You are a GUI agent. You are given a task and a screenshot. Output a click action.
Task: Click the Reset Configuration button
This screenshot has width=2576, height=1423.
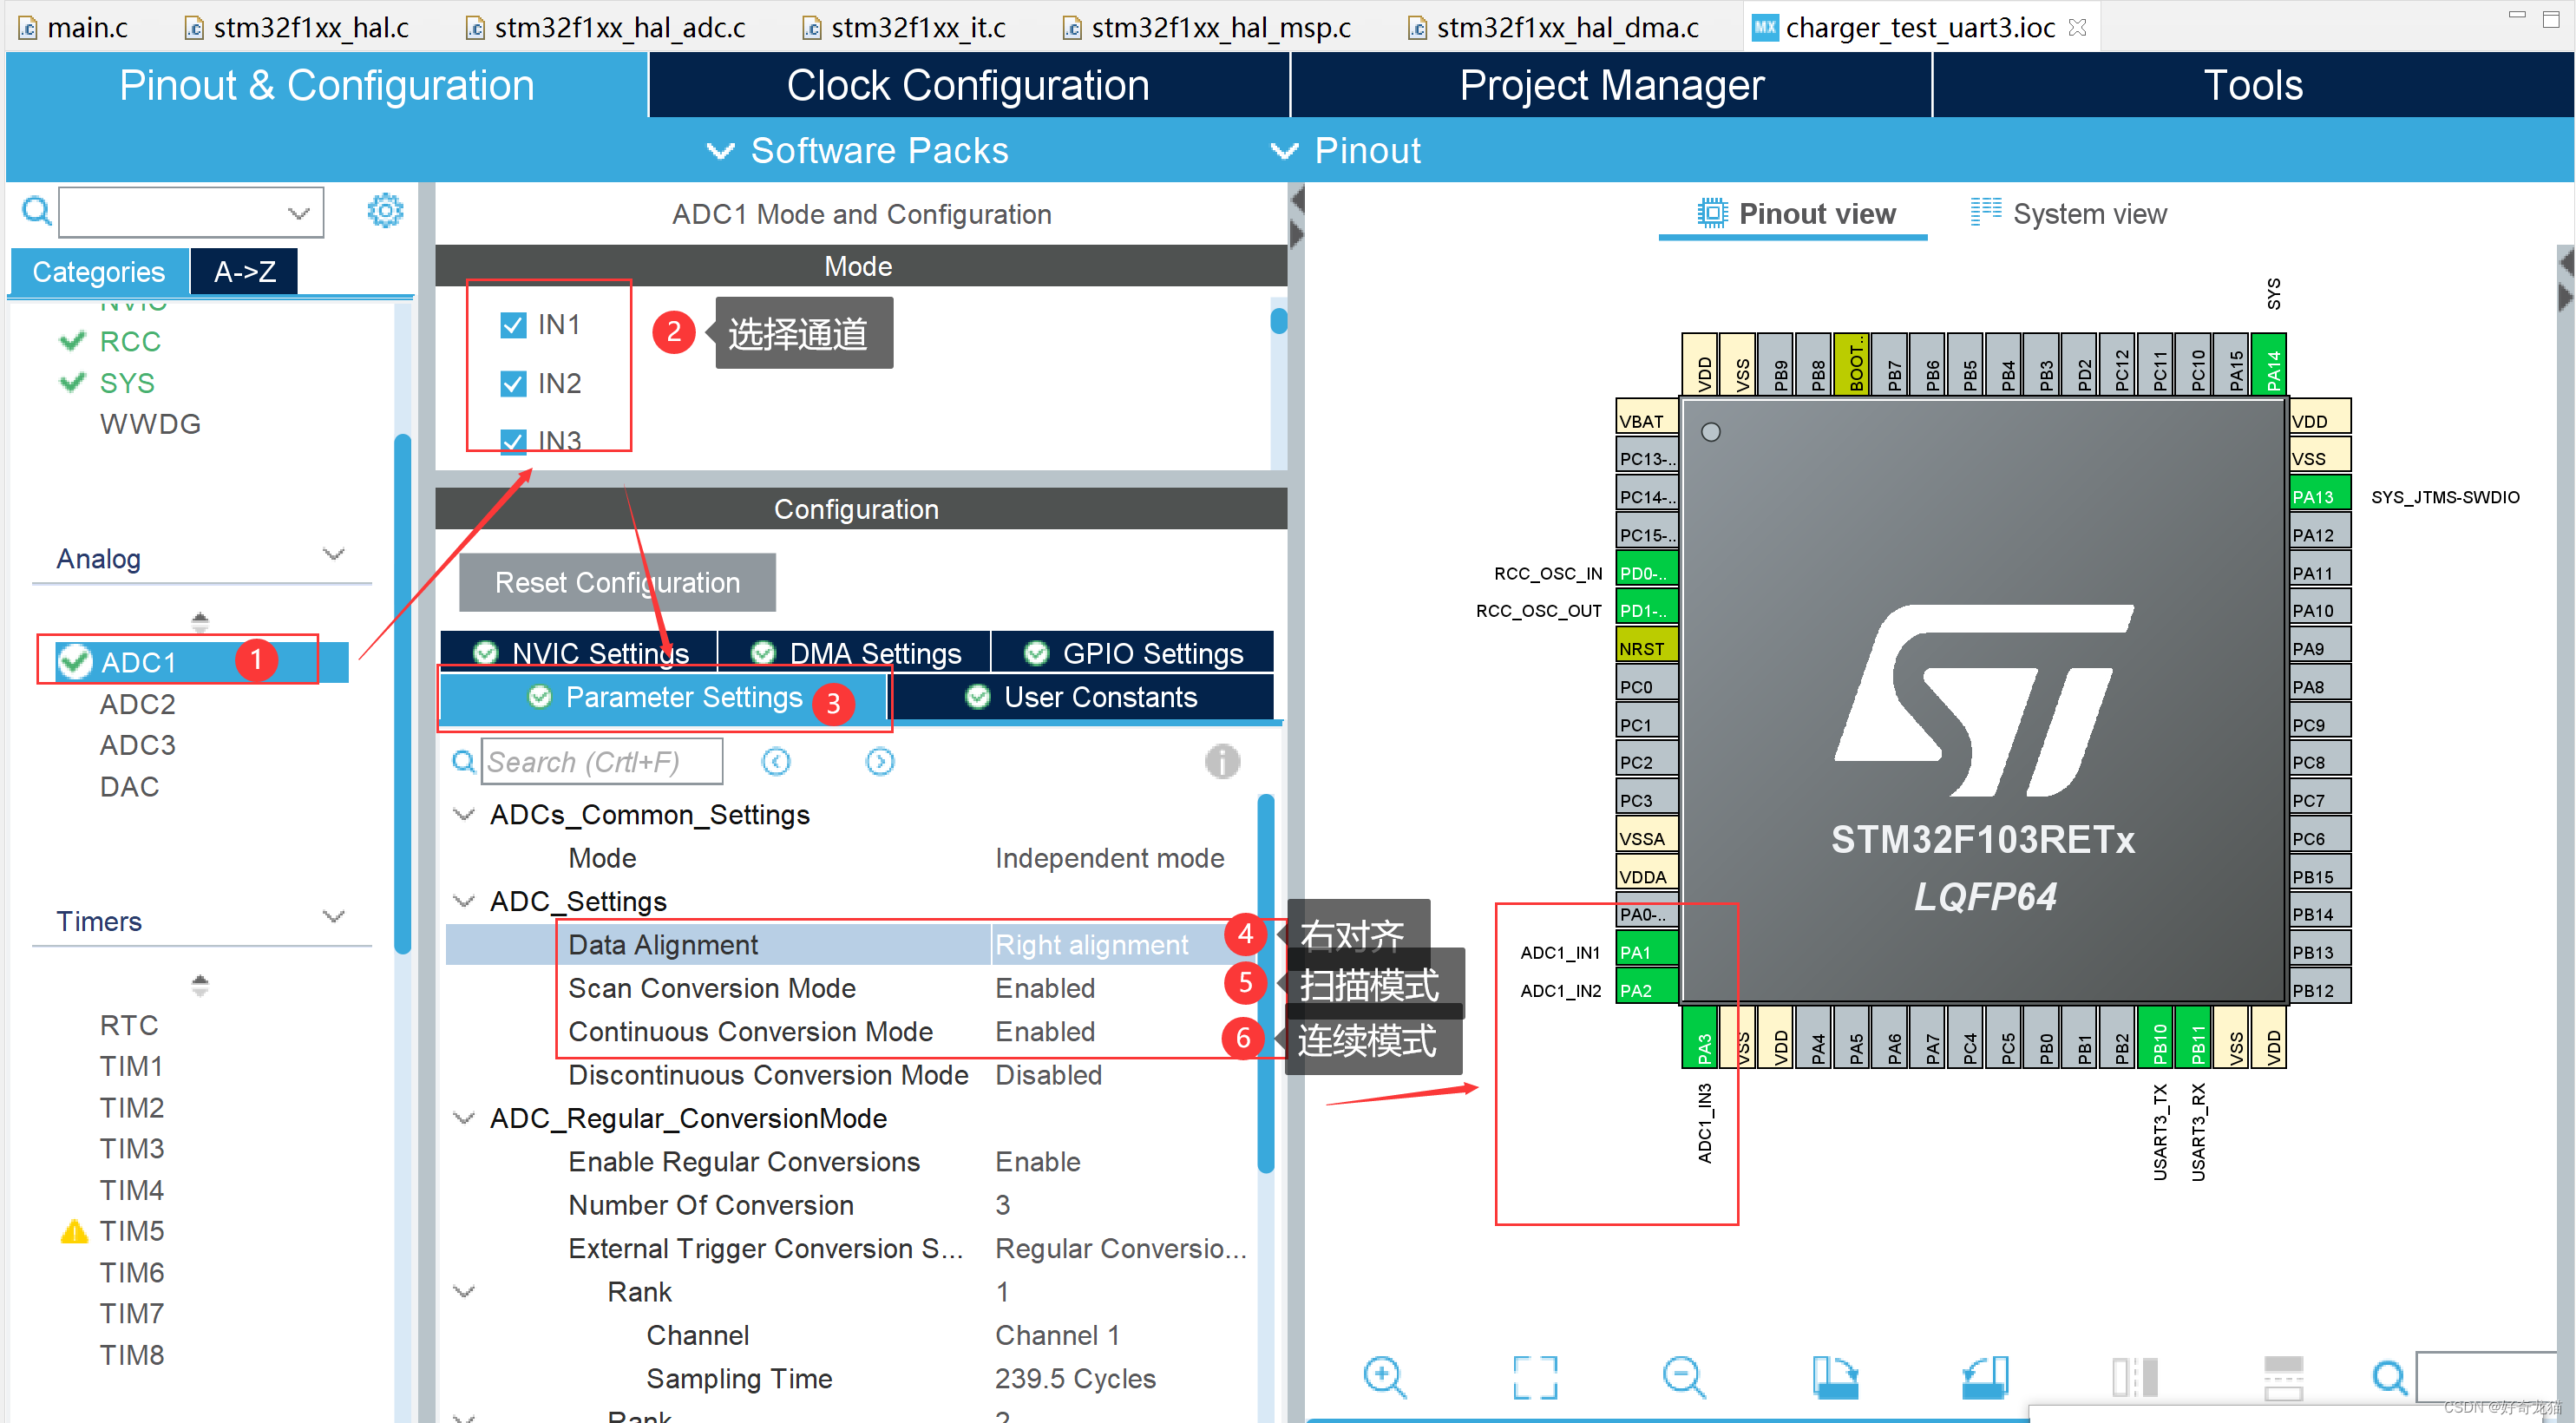(x=617, y=582)
